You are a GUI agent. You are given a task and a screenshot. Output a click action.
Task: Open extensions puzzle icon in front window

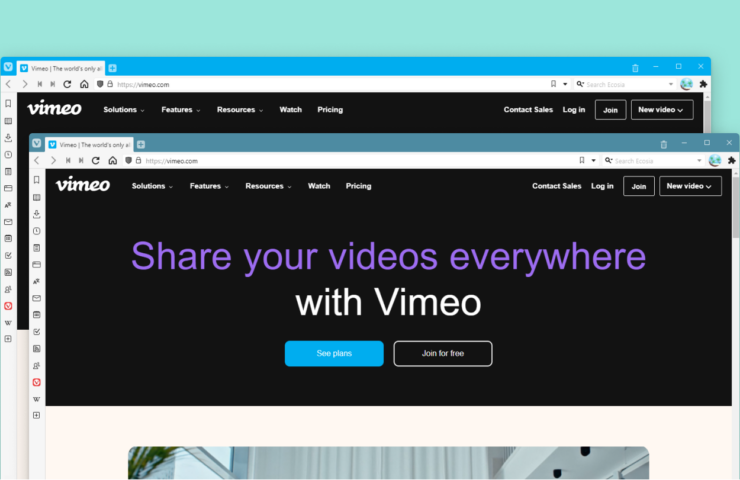[x=732, y=160]
